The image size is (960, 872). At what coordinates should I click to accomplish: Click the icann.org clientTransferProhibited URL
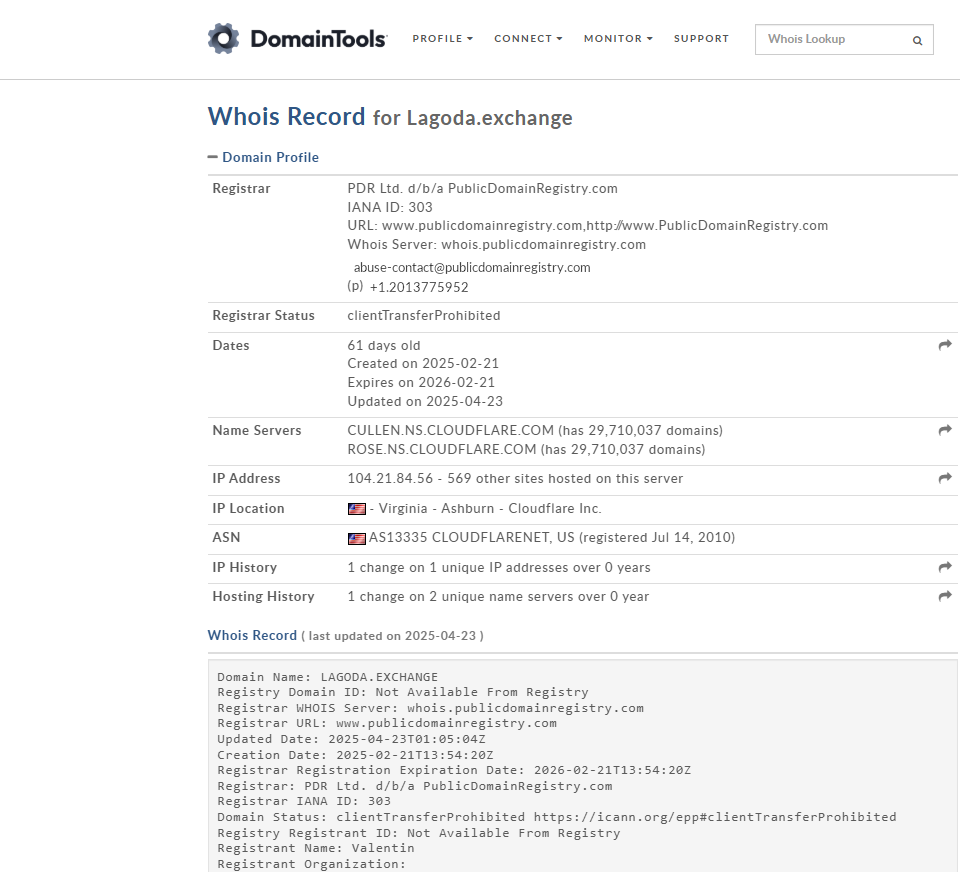click(x=714, y=818)
